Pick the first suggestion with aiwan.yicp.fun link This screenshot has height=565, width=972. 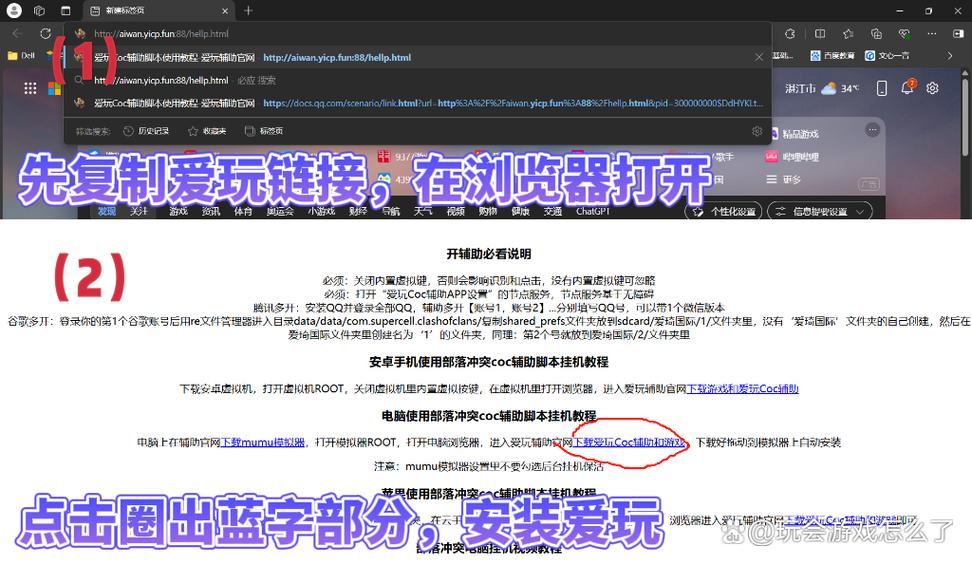(418, 57)
